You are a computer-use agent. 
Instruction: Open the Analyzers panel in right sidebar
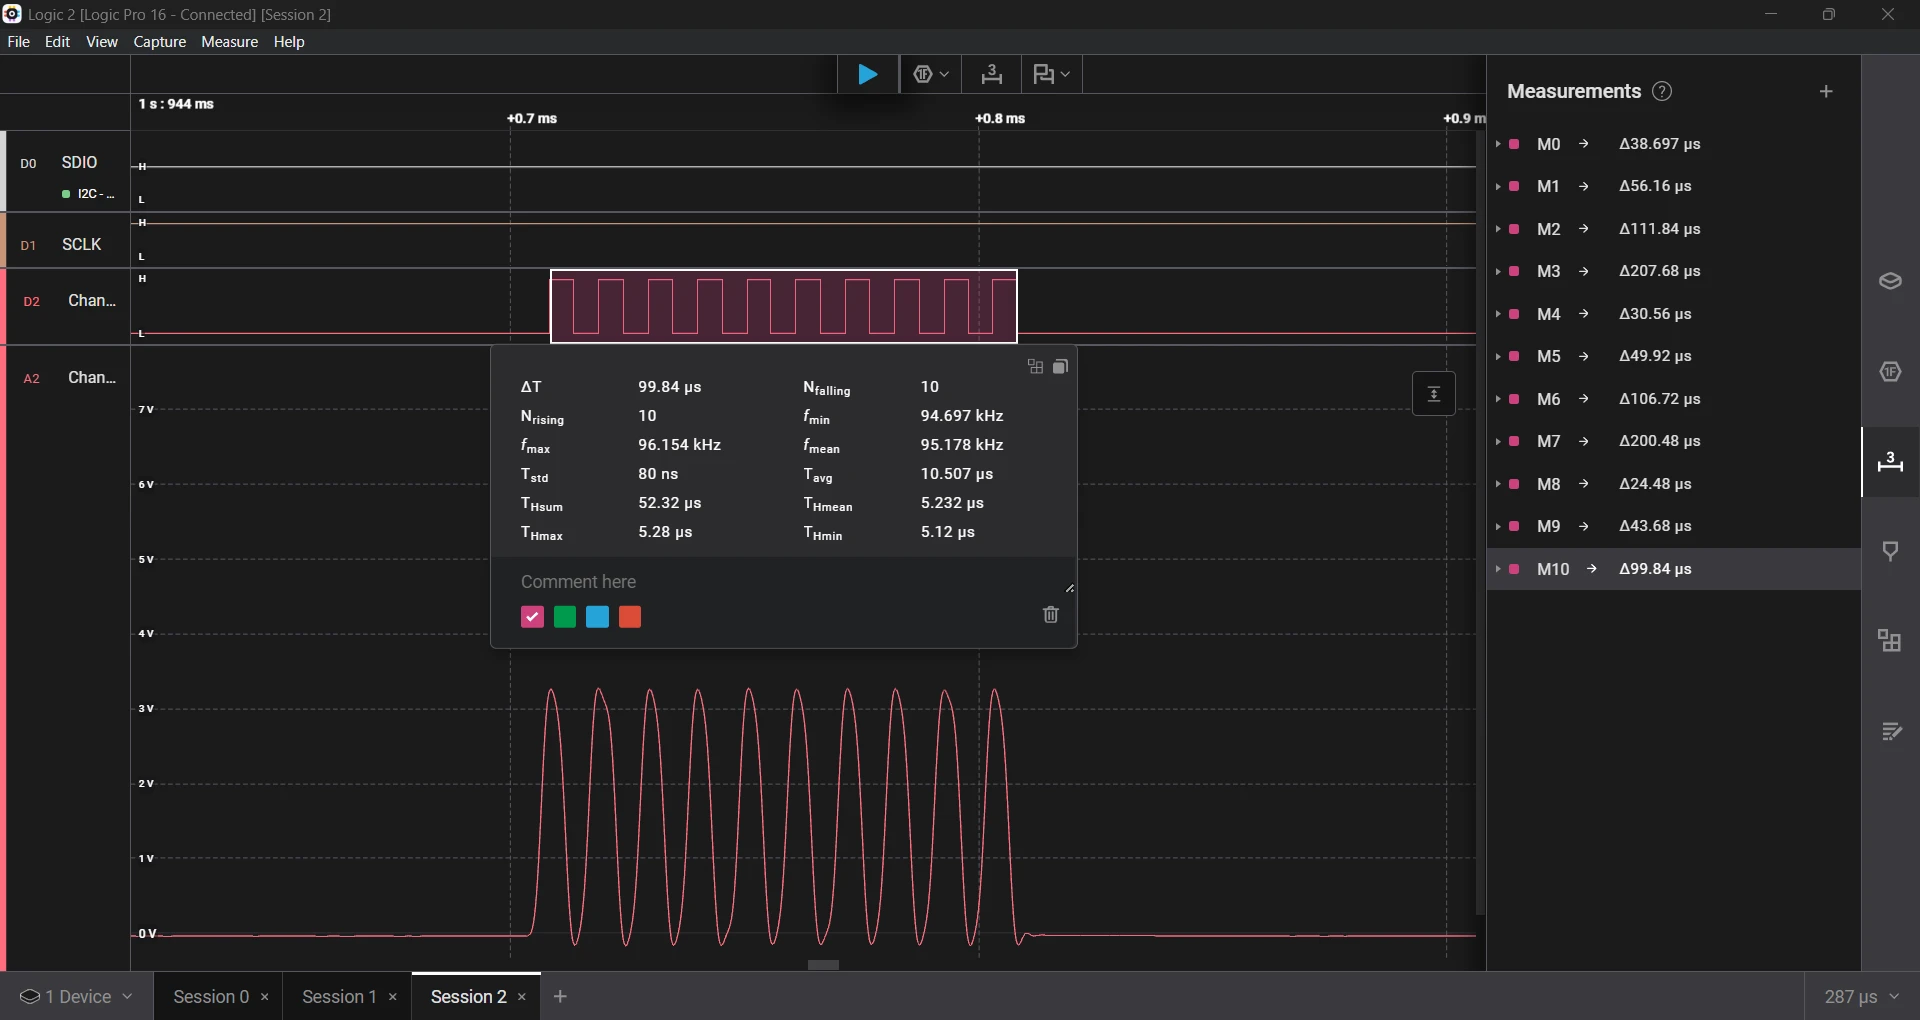(1889, 372)
